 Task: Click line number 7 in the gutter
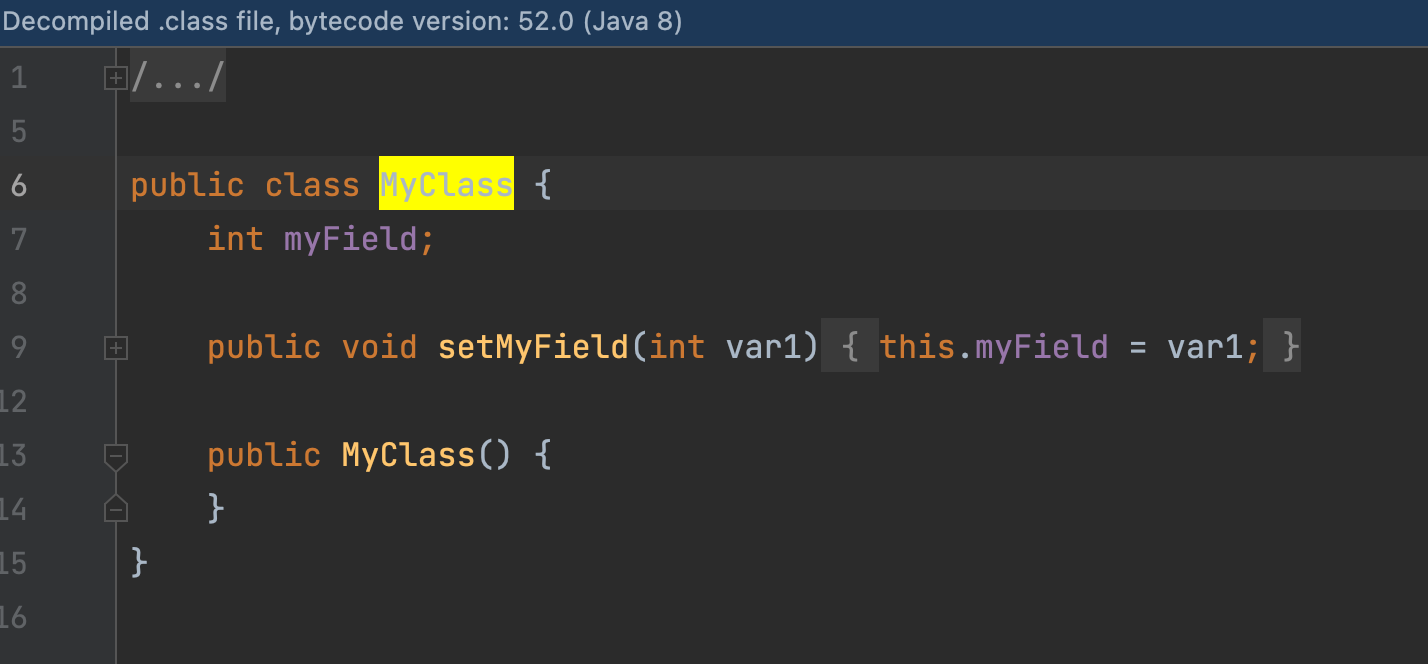click(x=19, y=240)
